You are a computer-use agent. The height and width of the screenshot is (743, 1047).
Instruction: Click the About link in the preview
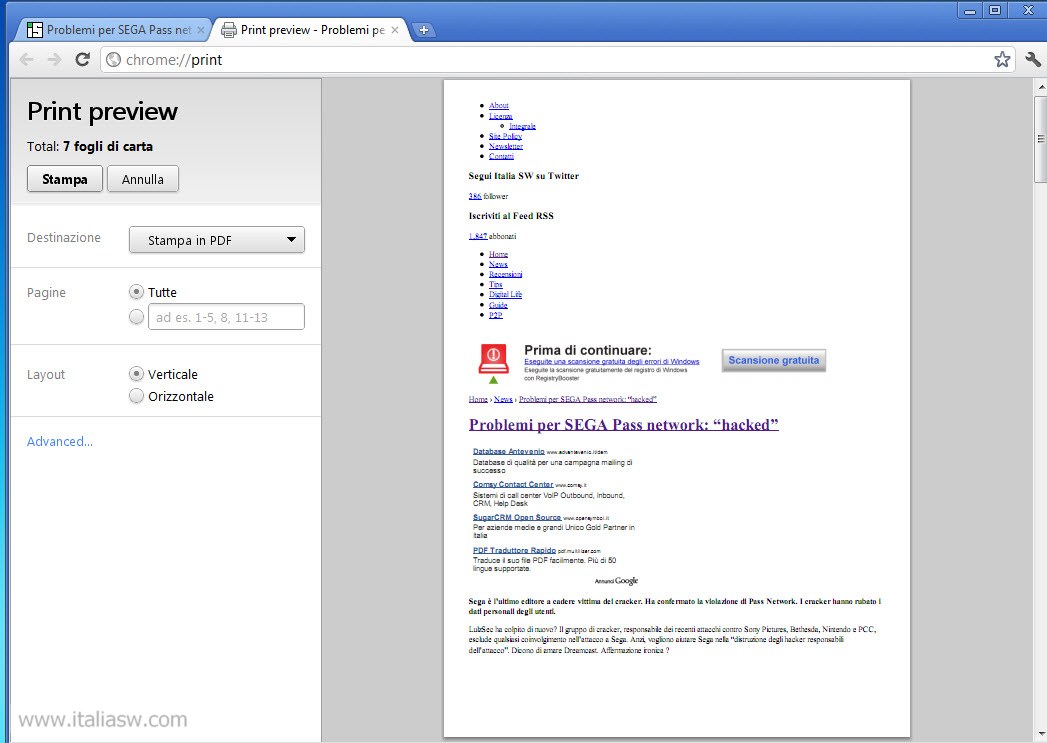click(x=499, y=105)
